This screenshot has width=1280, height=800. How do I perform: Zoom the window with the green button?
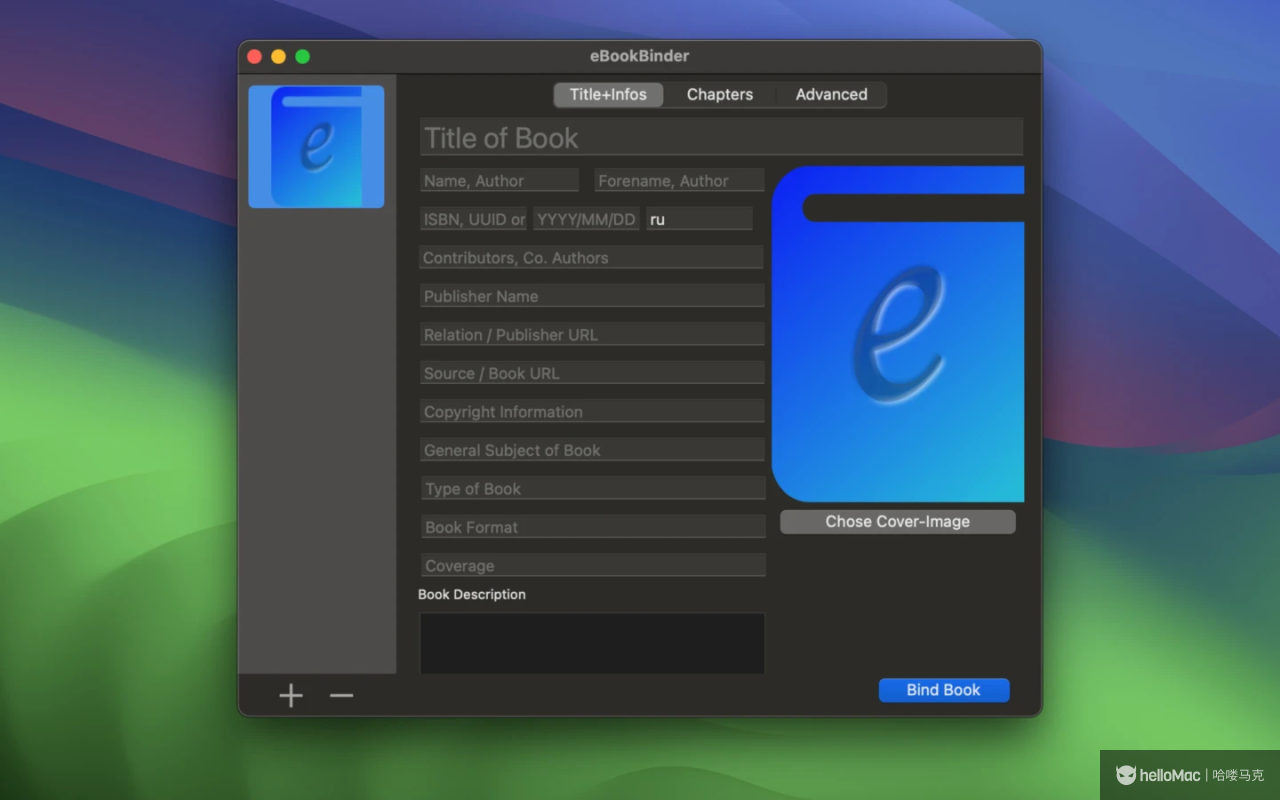(x=302, y=56)
